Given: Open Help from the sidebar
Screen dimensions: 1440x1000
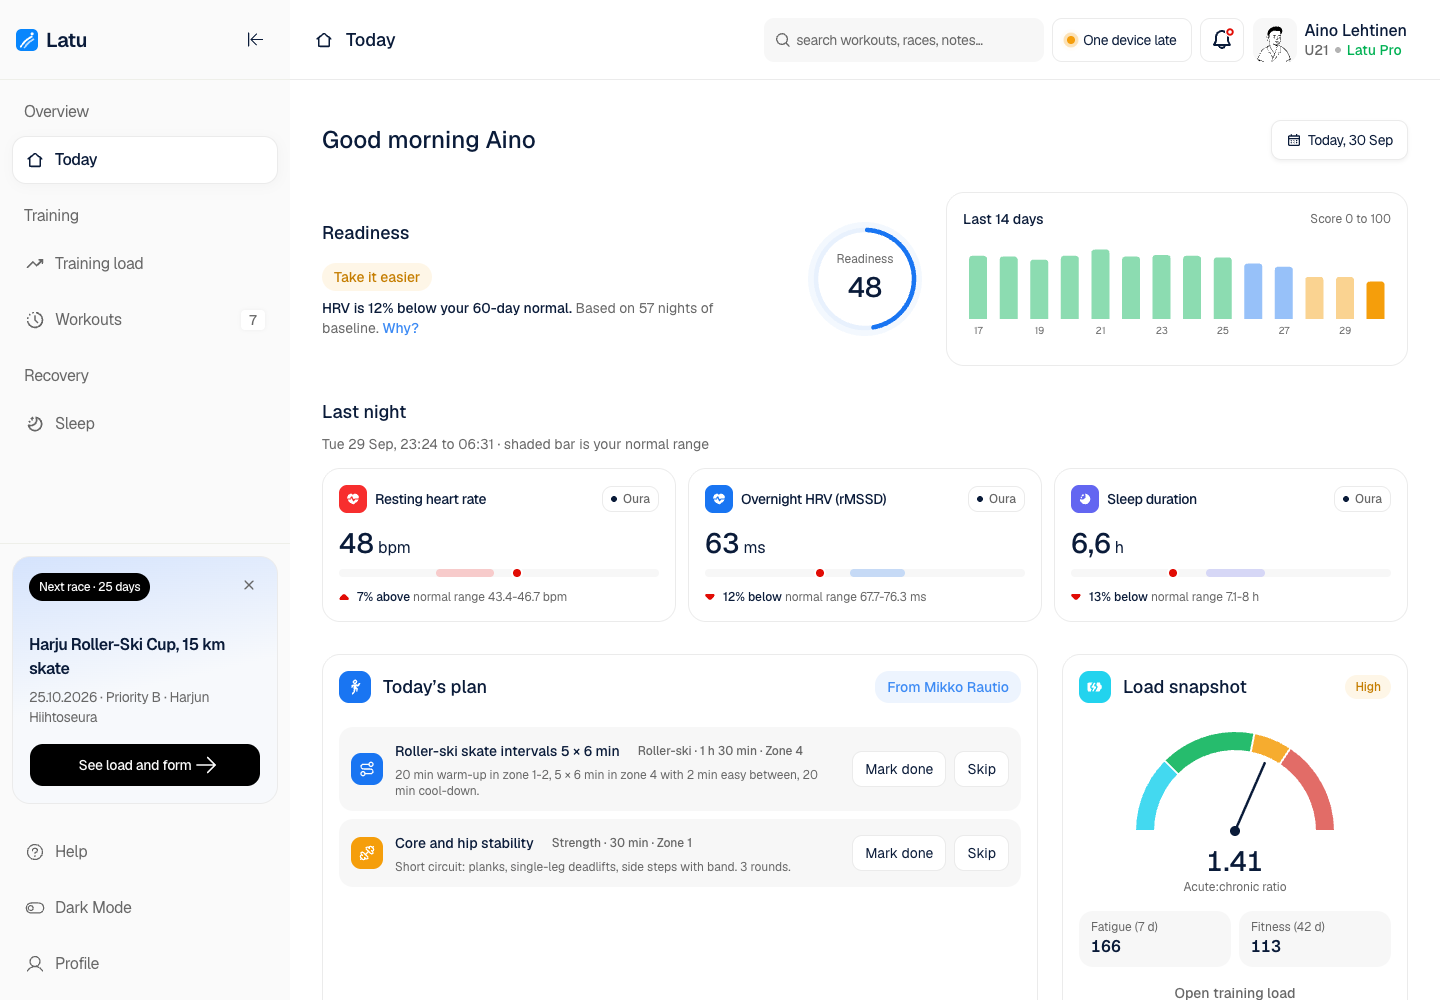Looking at the screenshot, I should point(145,851).
